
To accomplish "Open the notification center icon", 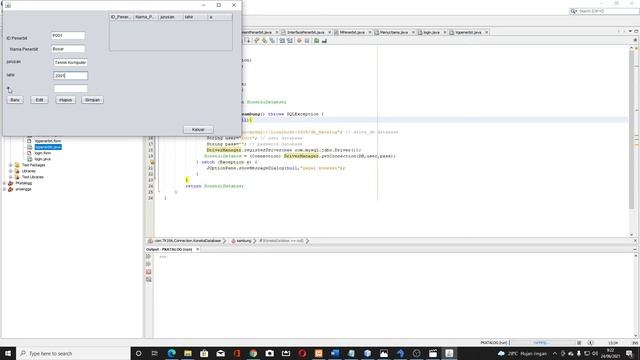I will tap(629, 353).
